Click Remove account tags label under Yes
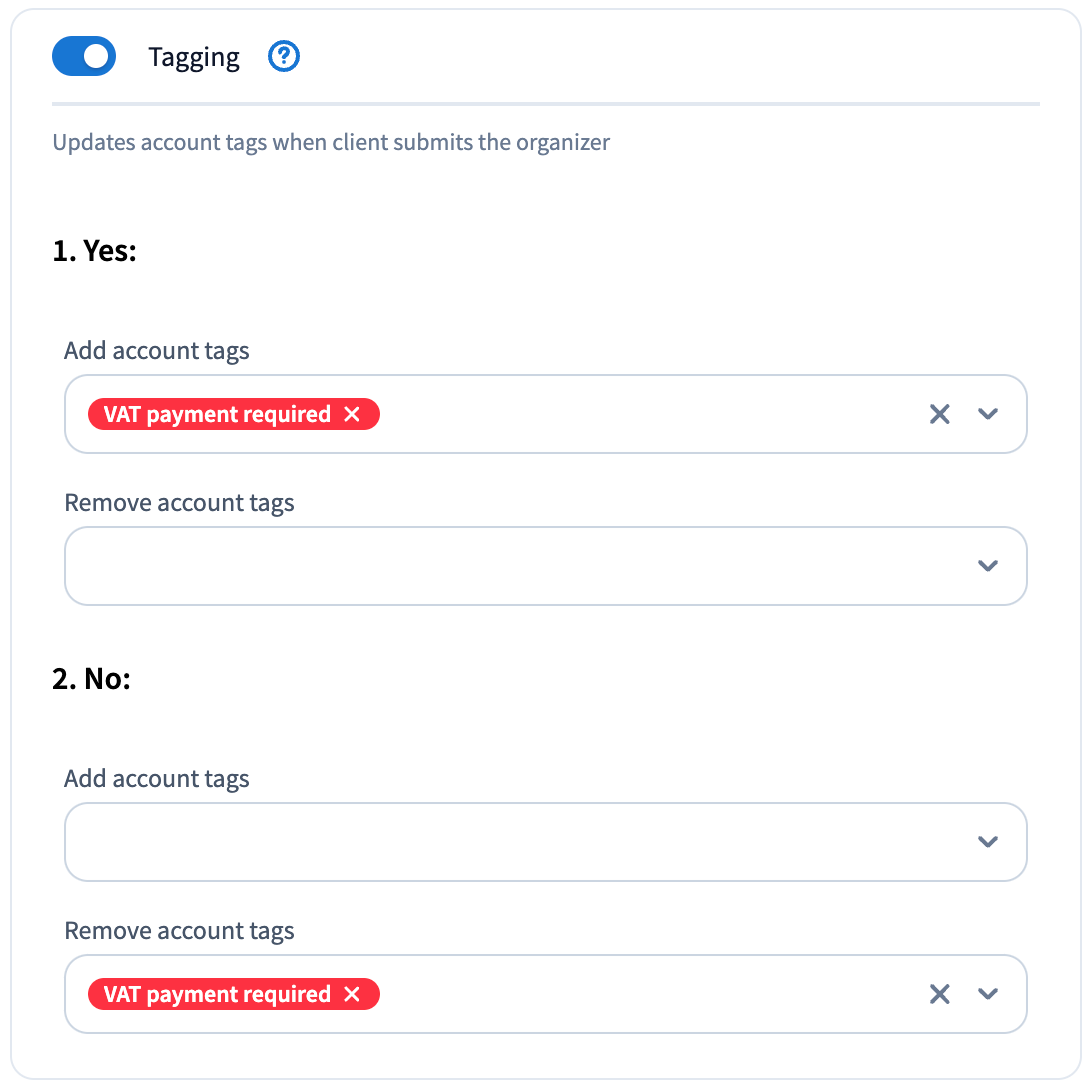 (179, 502)
